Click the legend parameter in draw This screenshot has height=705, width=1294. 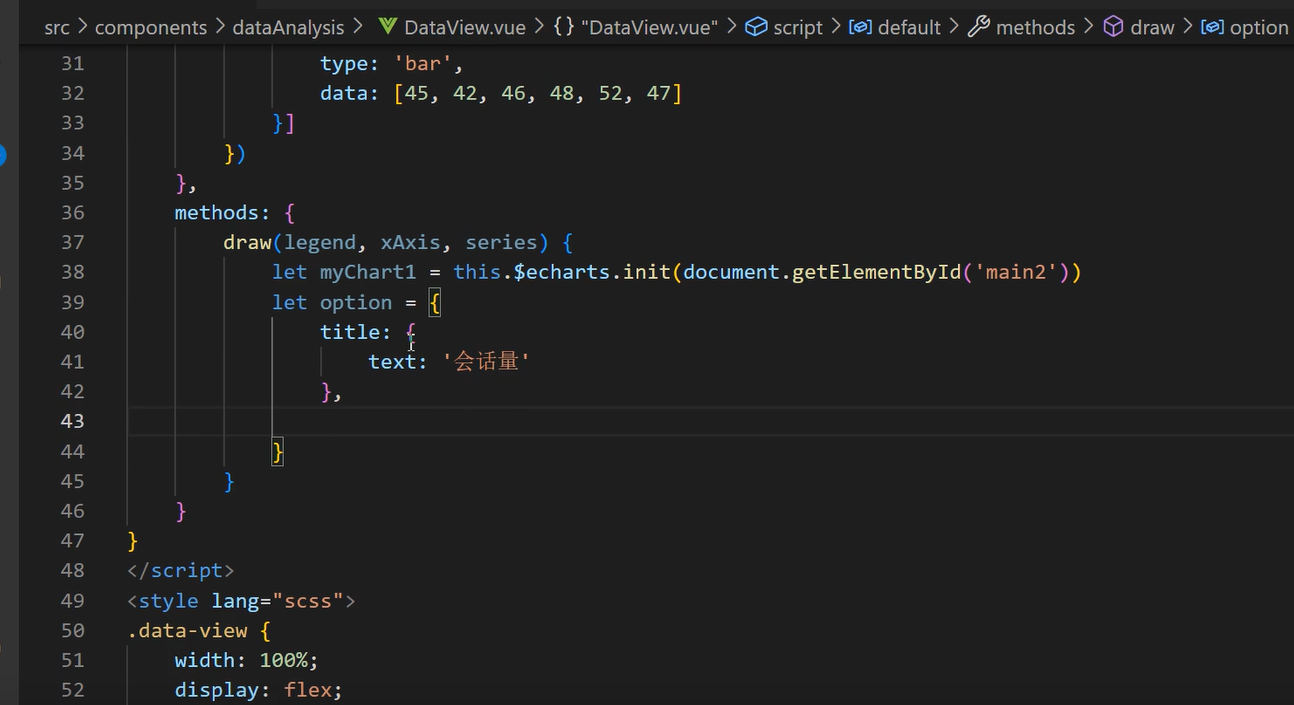point(320,242)
